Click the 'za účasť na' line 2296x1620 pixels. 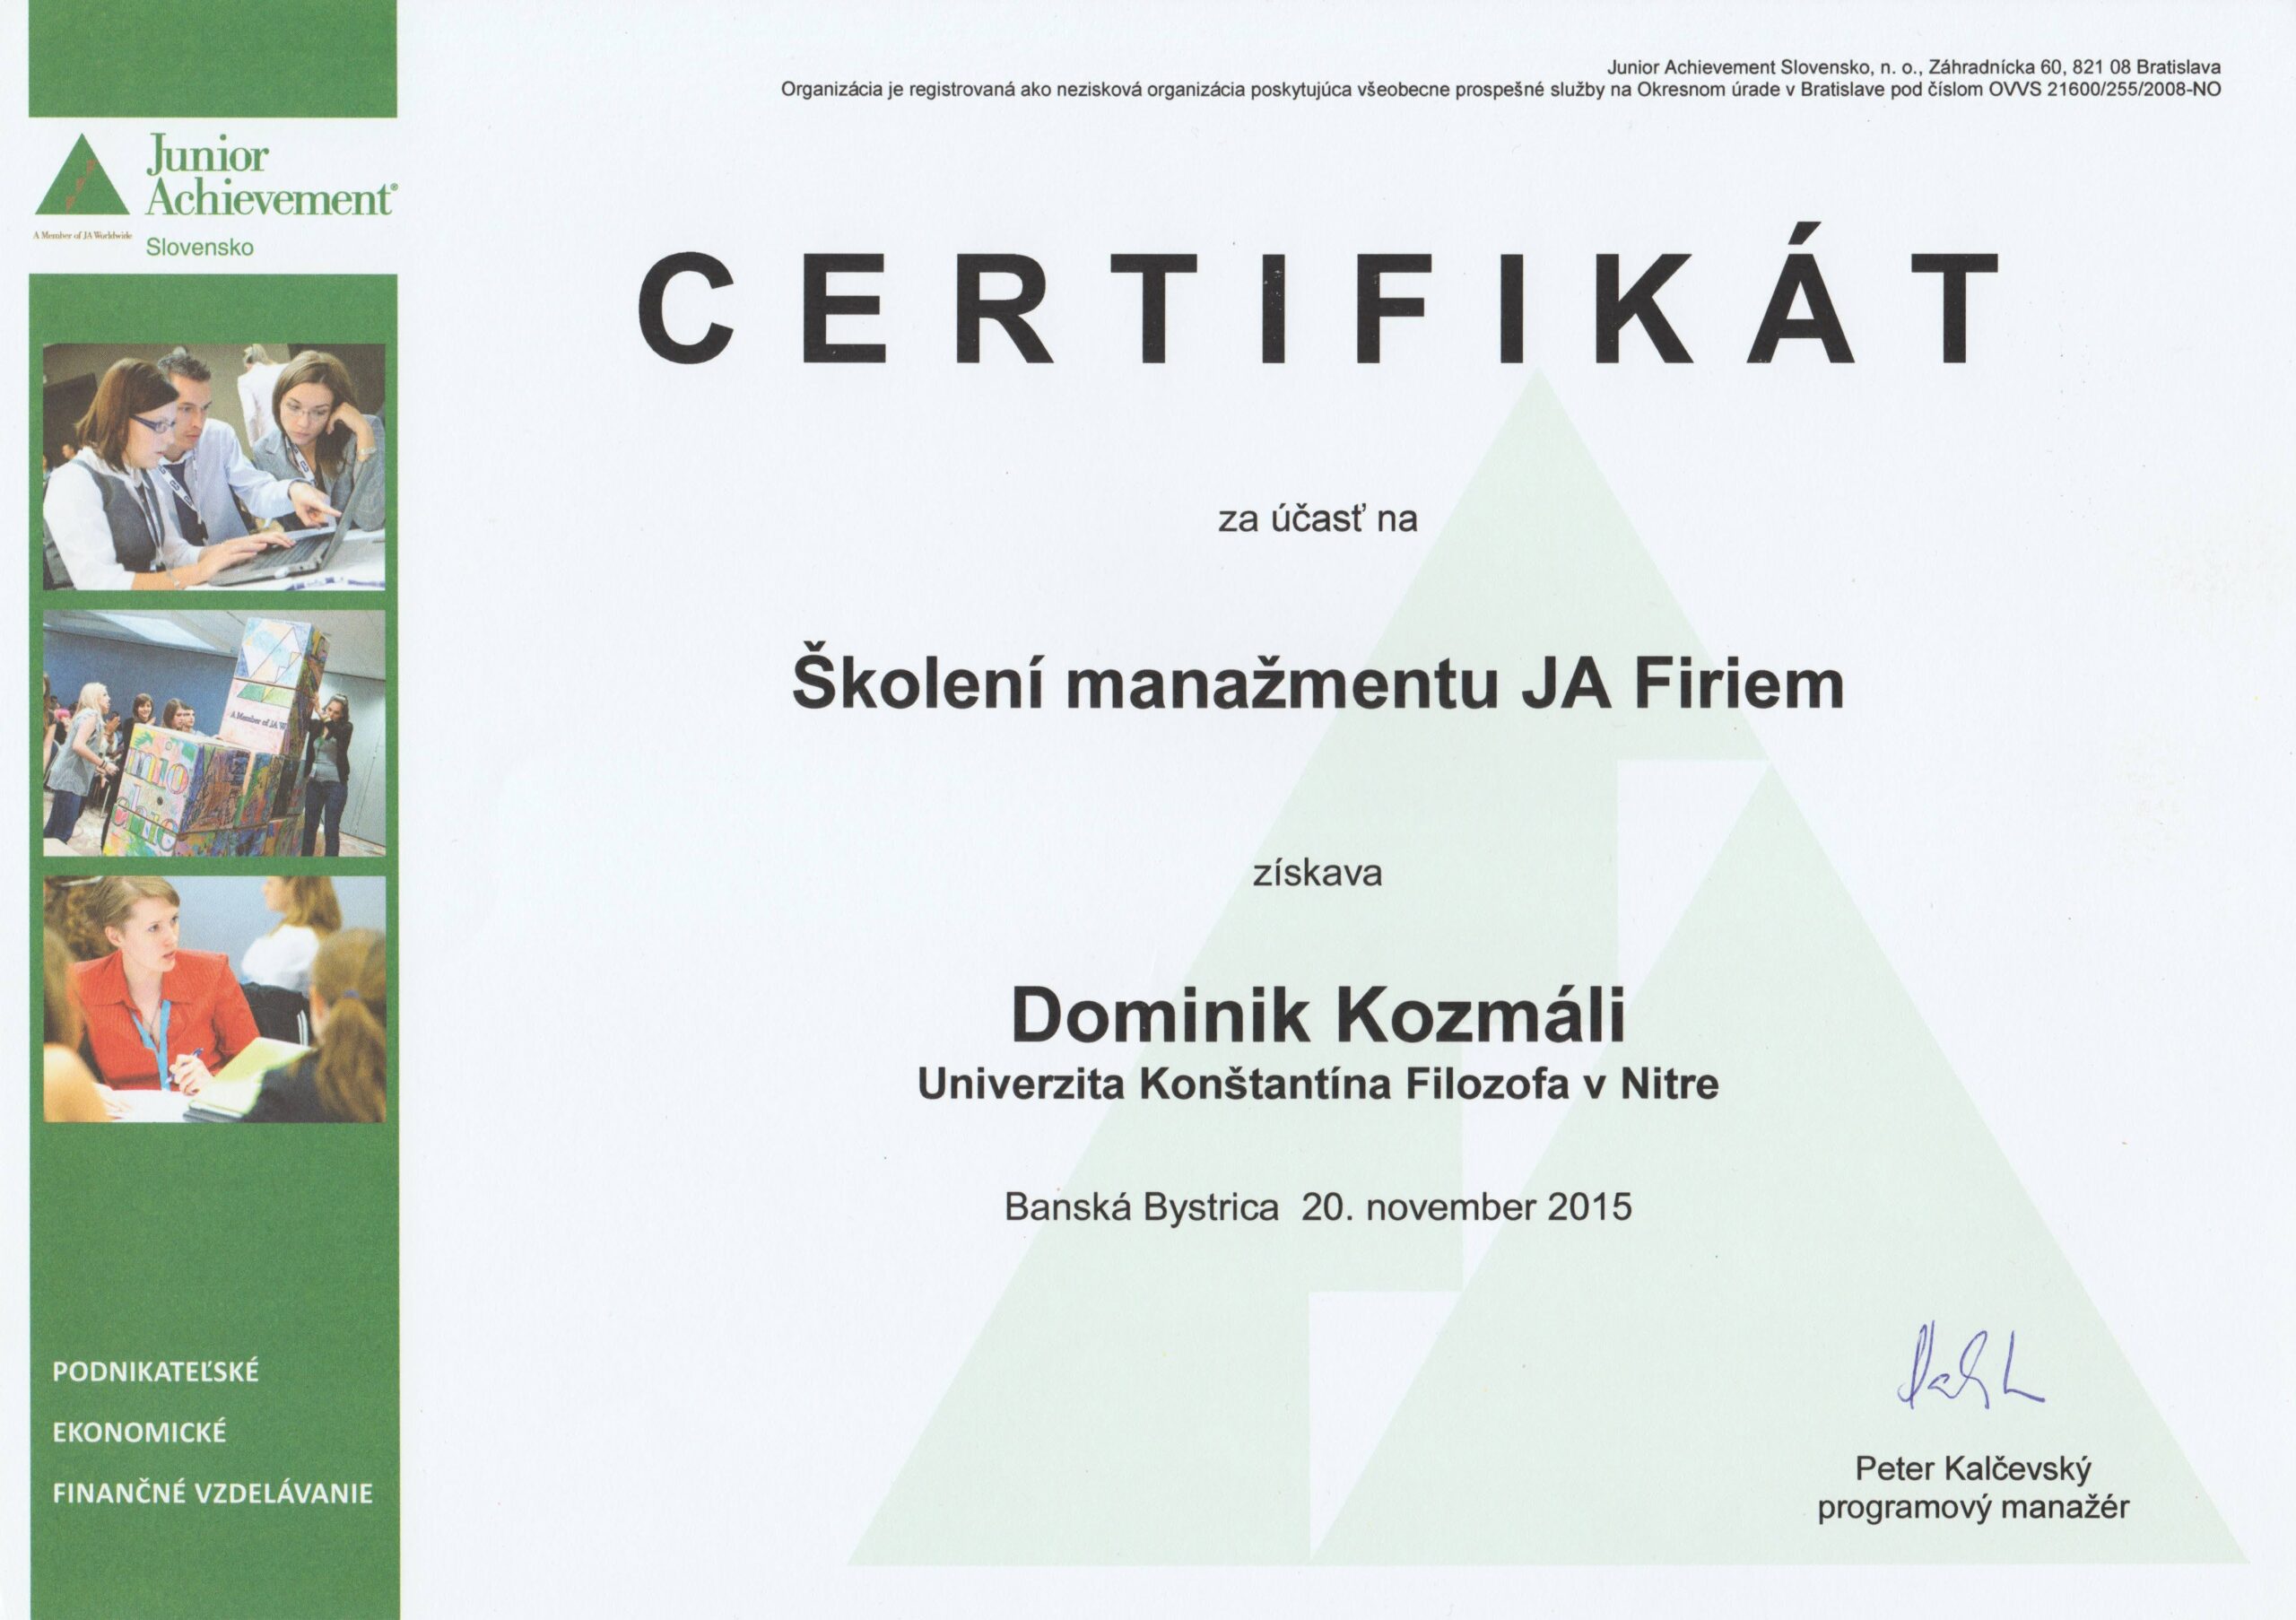pyautogui.click(x=1317, y=519)
